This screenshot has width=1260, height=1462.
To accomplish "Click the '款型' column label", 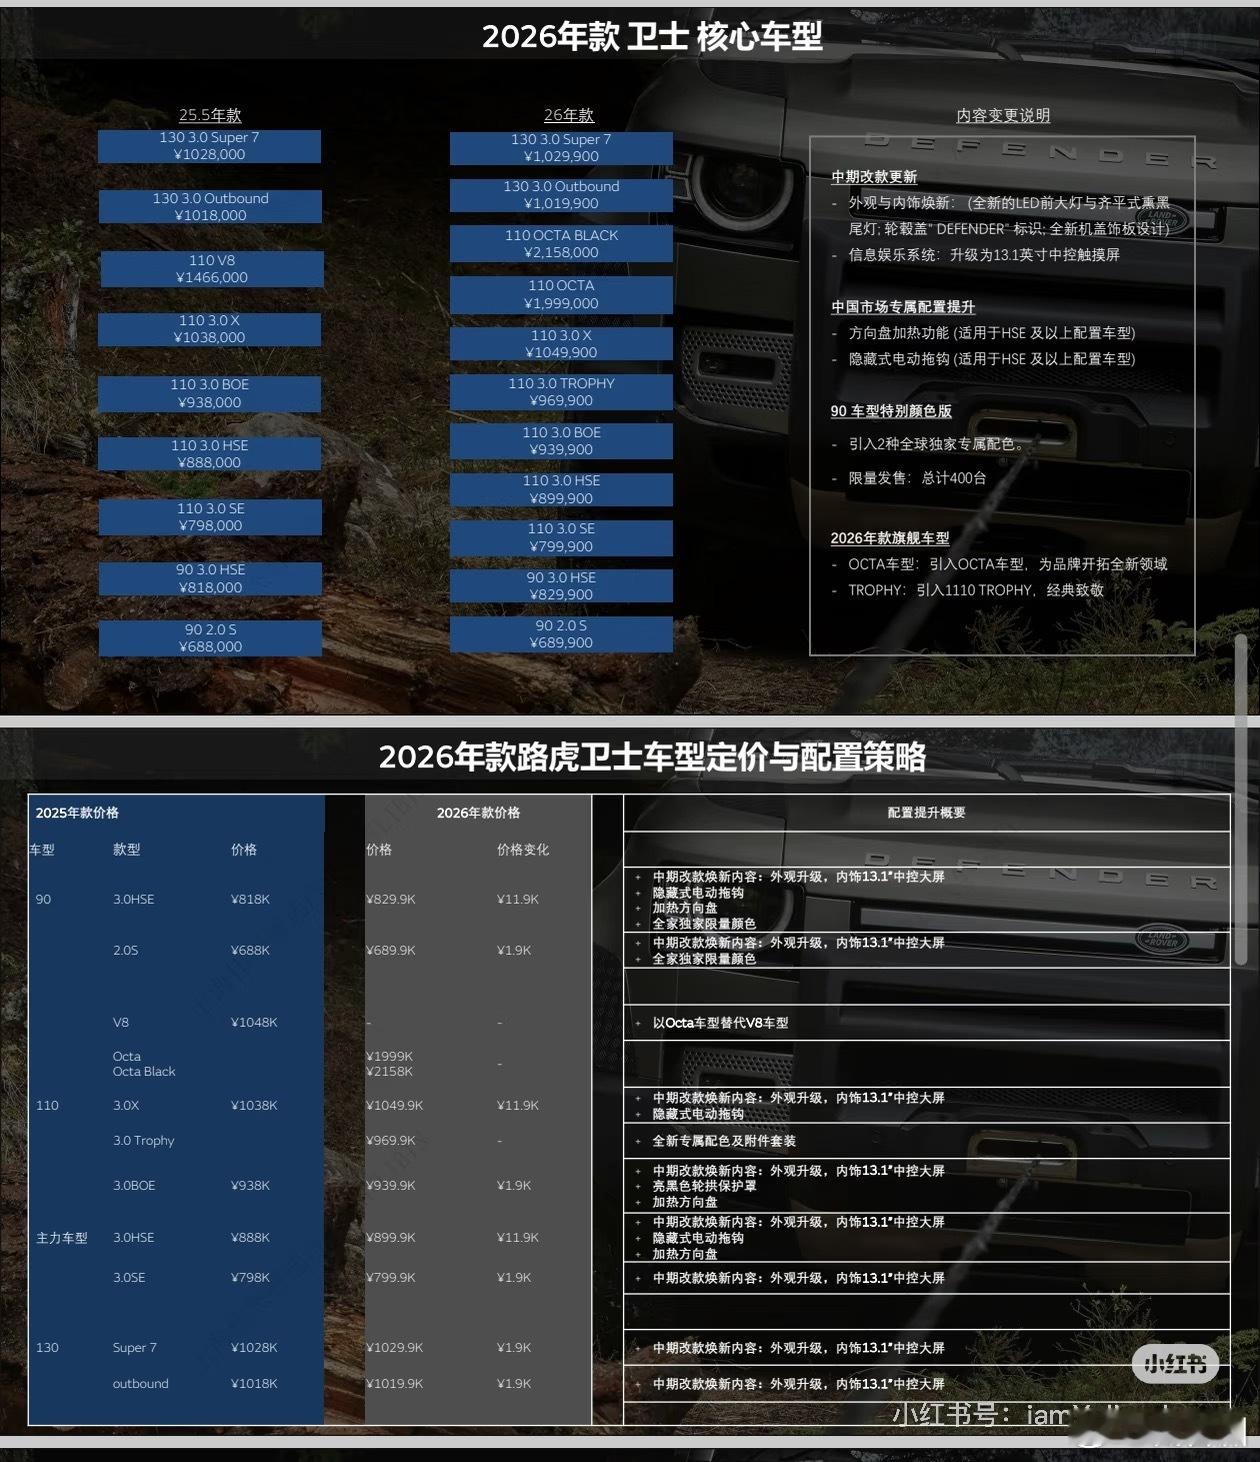I will [x=127, y=849].
